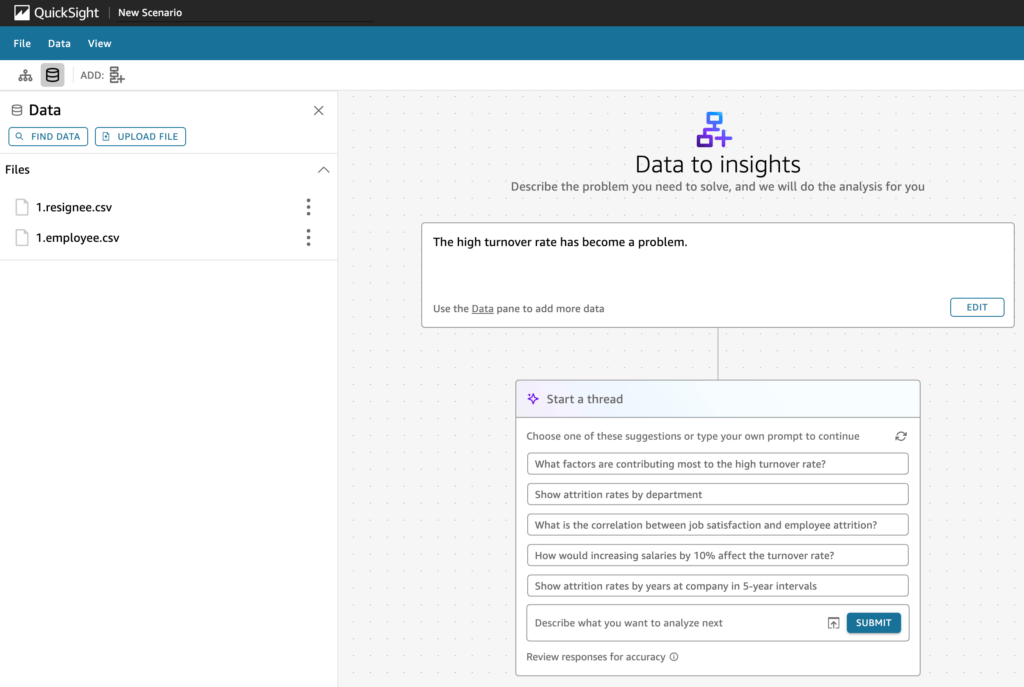Switch to the scenario flow view icon
Viewport: 1024px width, 687px height.
[x=24, y=74]
